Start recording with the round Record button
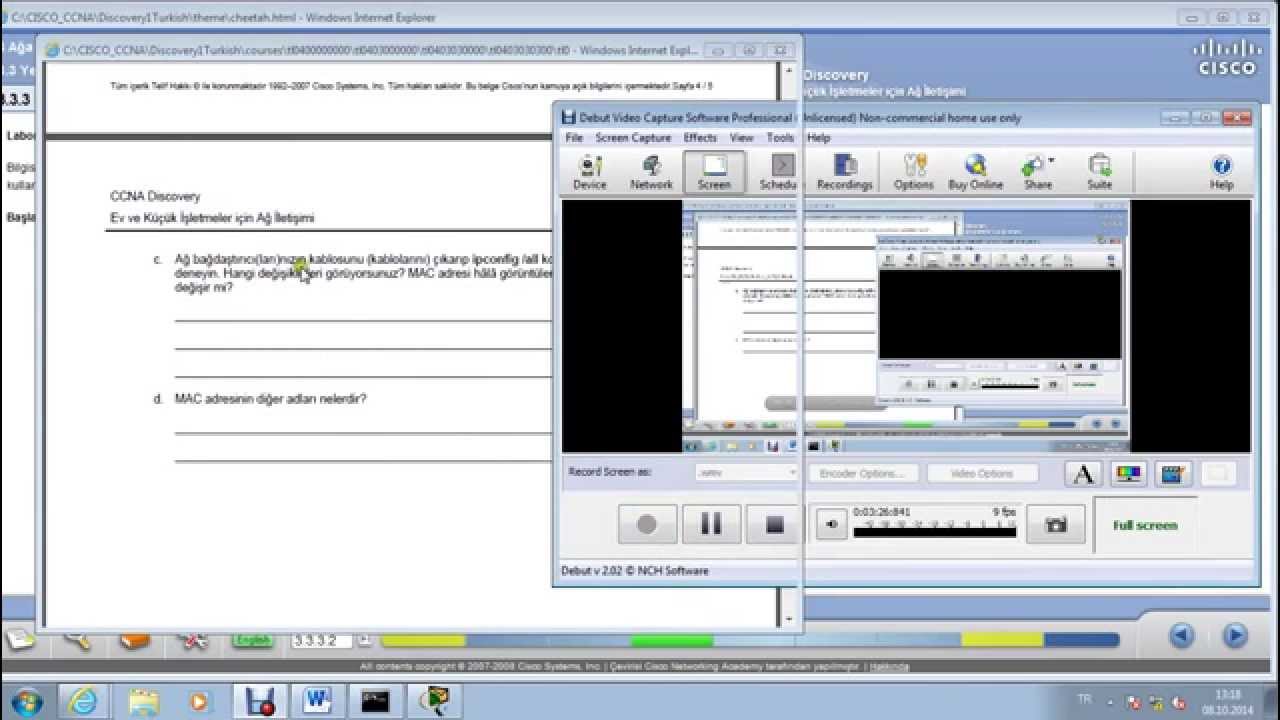 [x=647, y=524]
